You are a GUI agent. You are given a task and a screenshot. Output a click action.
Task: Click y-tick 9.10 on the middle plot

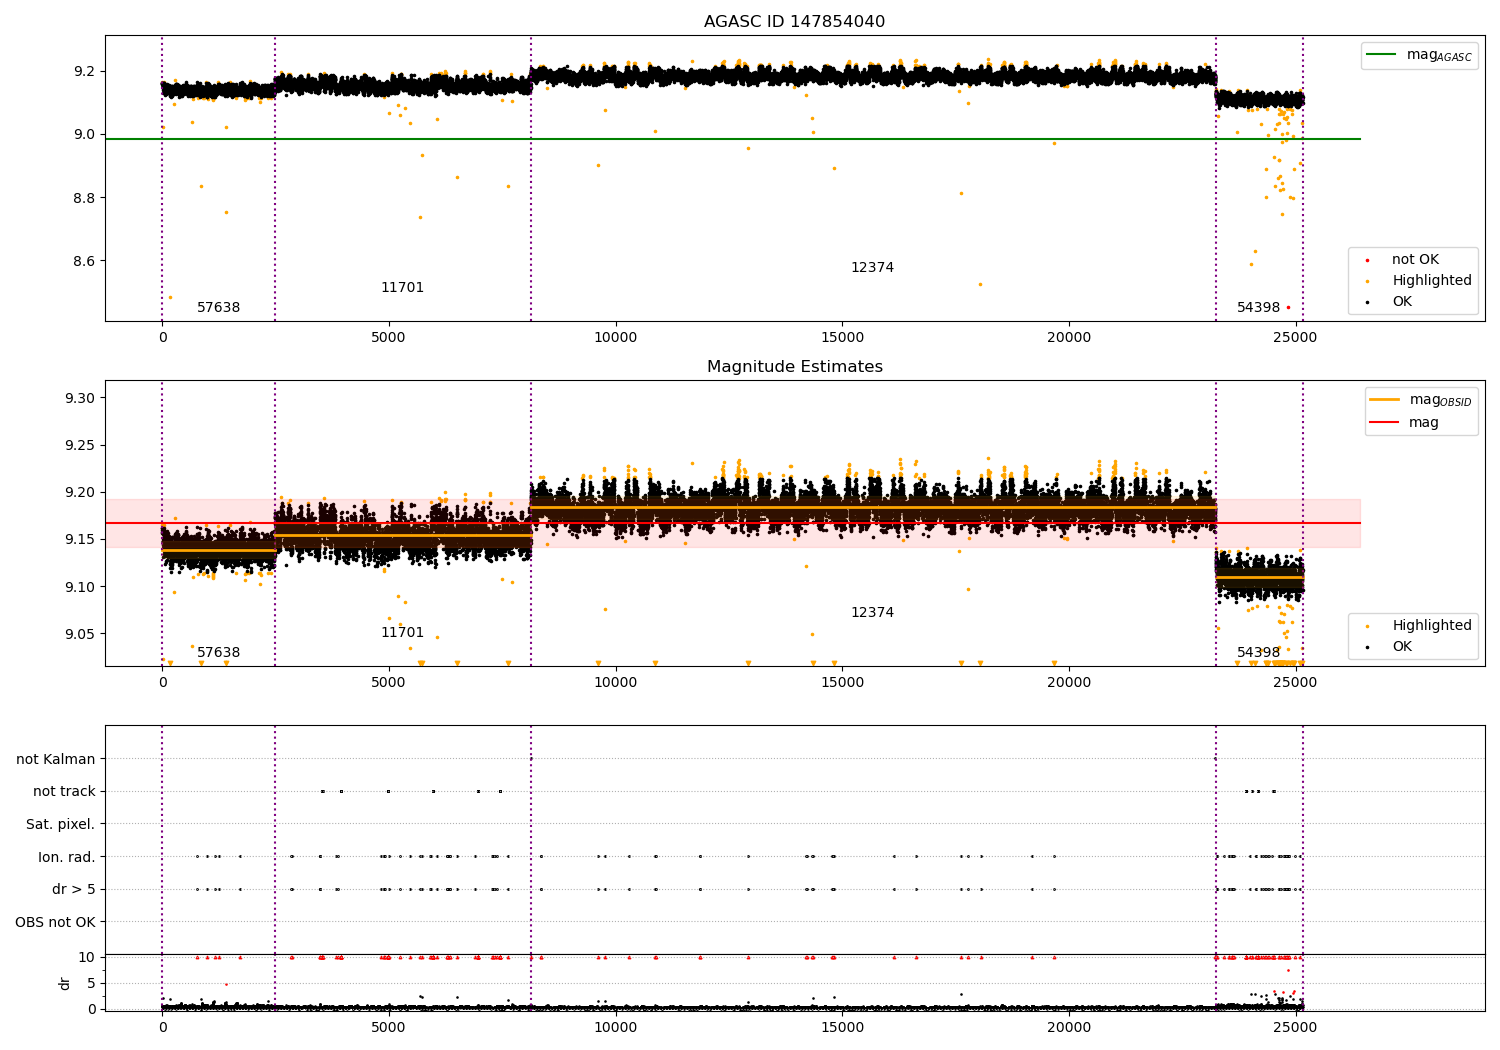(81, 587)
